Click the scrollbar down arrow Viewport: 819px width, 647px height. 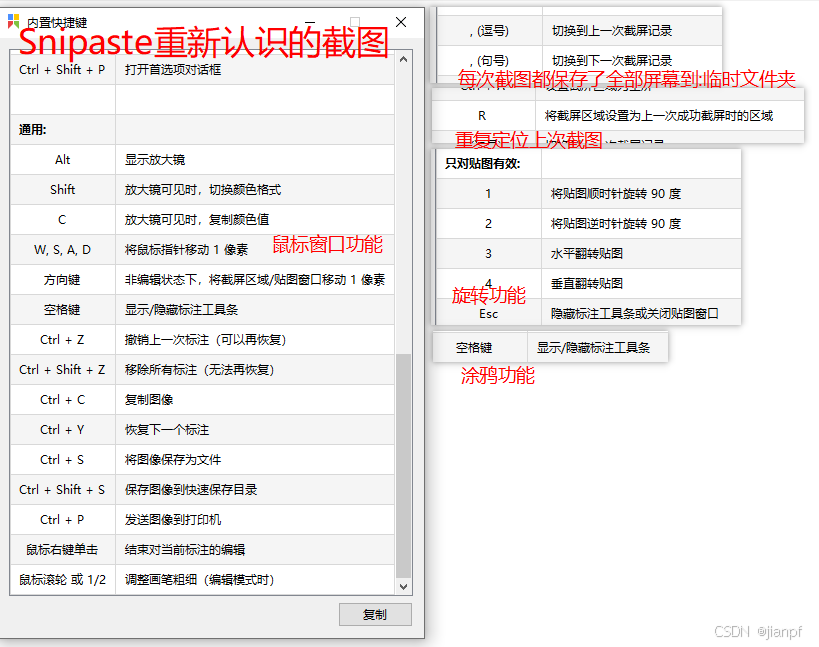(x=403, y=586)
